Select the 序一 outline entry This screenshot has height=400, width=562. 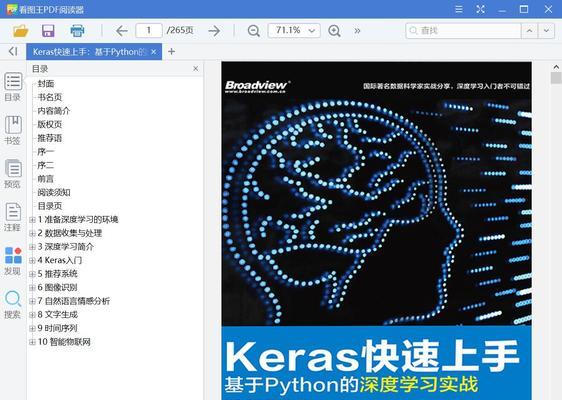[x=46, y=152]
